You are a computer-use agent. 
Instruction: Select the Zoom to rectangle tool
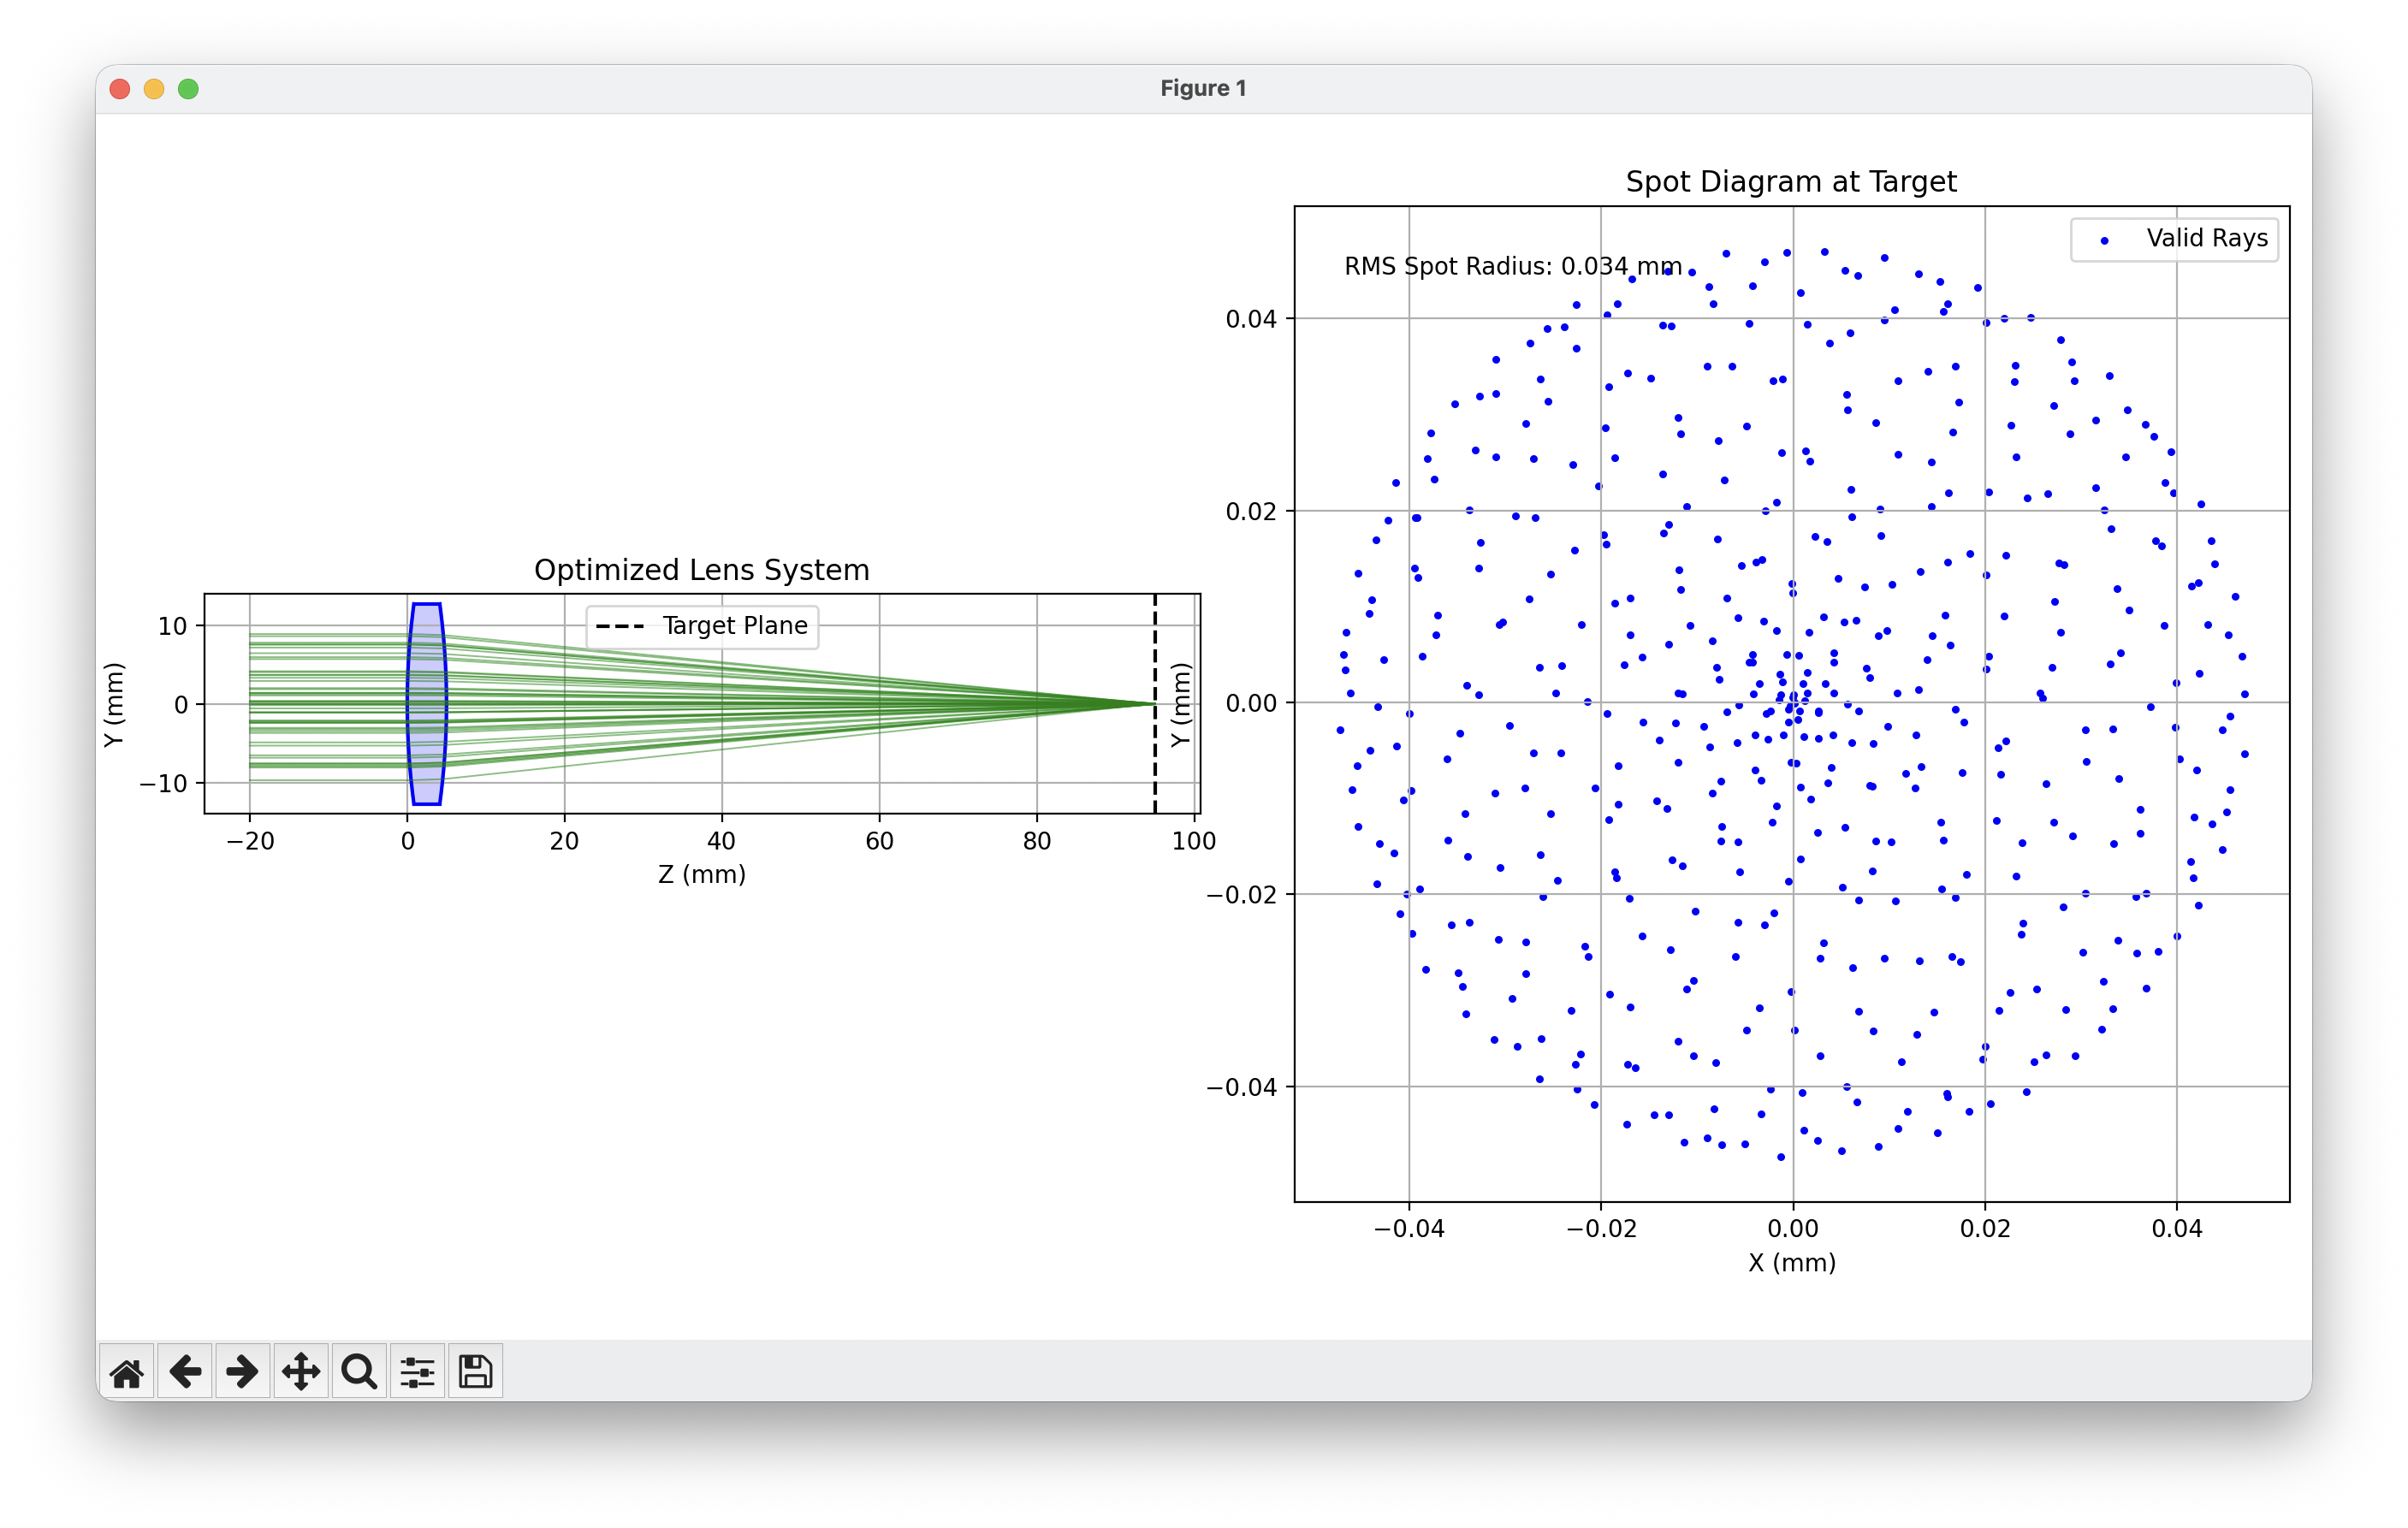359,1372
